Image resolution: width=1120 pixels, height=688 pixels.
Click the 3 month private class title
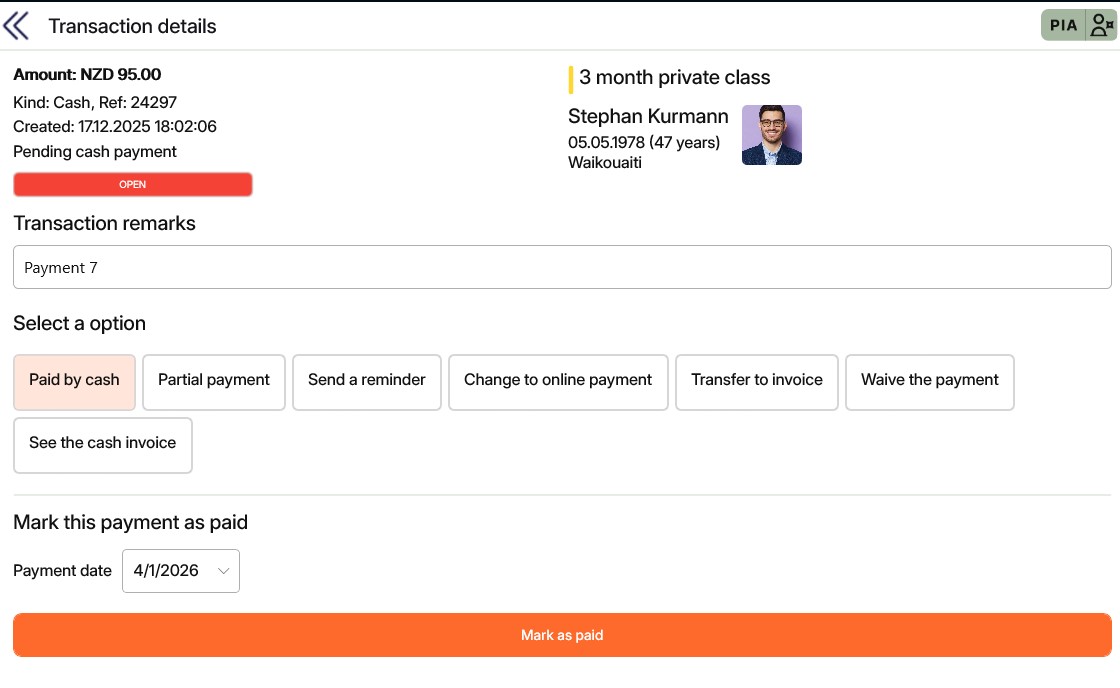coord(674,77)
